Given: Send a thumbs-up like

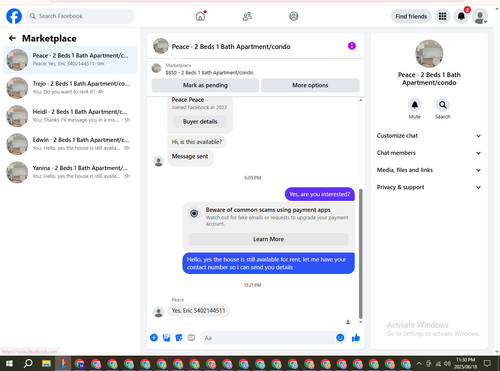Looking at the screenshot, I should [x=356, y=338].
